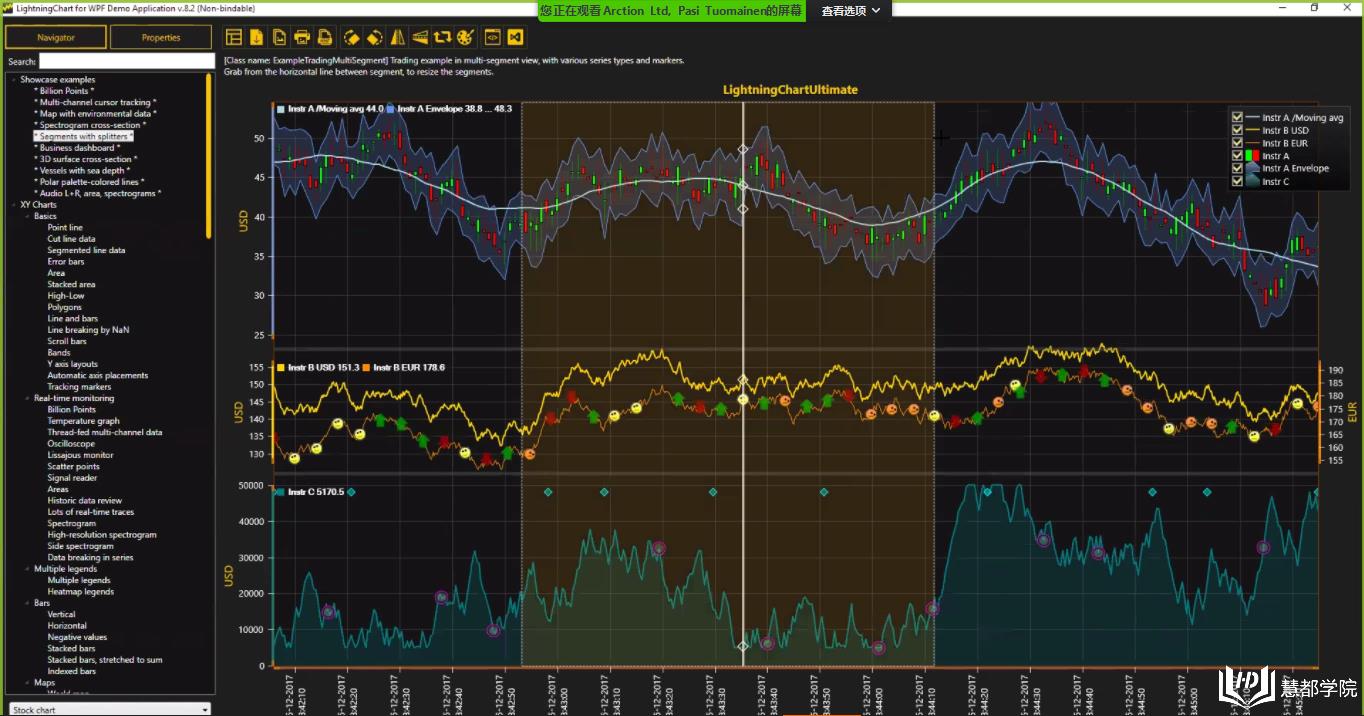The width and height of the screenshot is (1364, 716).
Task: Click the Instr C 5170.5 value label
Action: (315, 492)
